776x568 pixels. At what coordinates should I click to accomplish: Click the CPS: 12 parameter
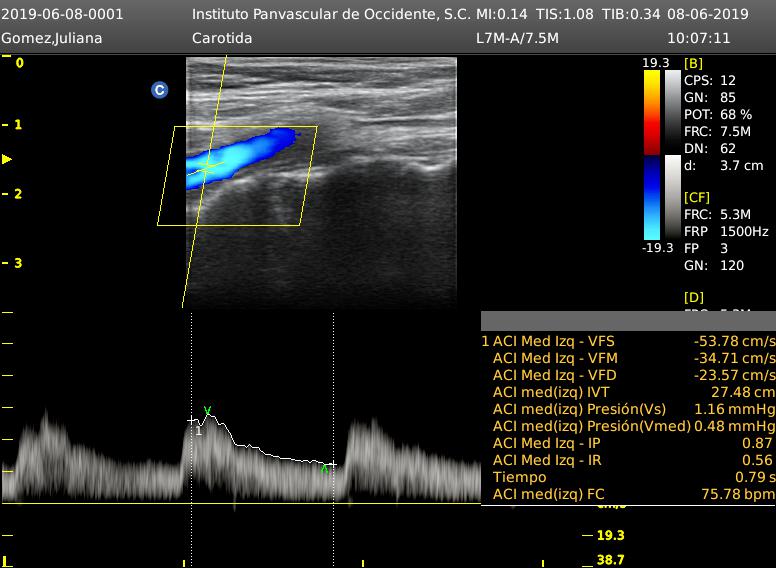710,80
